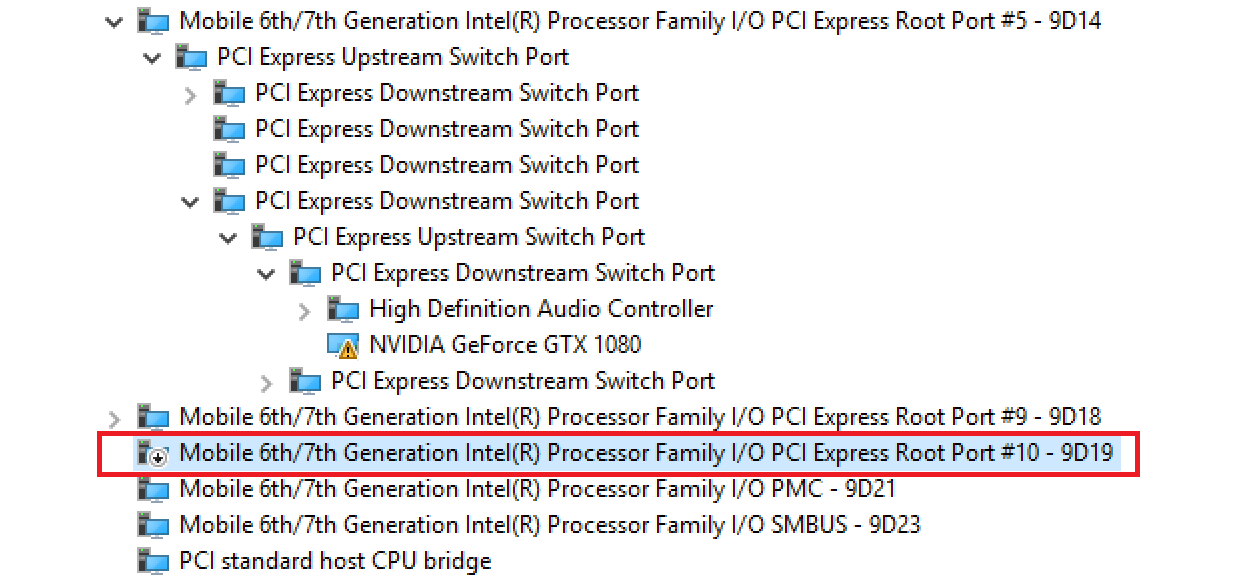Collapse the Downstream Switch Port containing the Audio Controller
The height and width of the screenshot is (576, 1238).
pyautogui.click(x=266, y=274)
